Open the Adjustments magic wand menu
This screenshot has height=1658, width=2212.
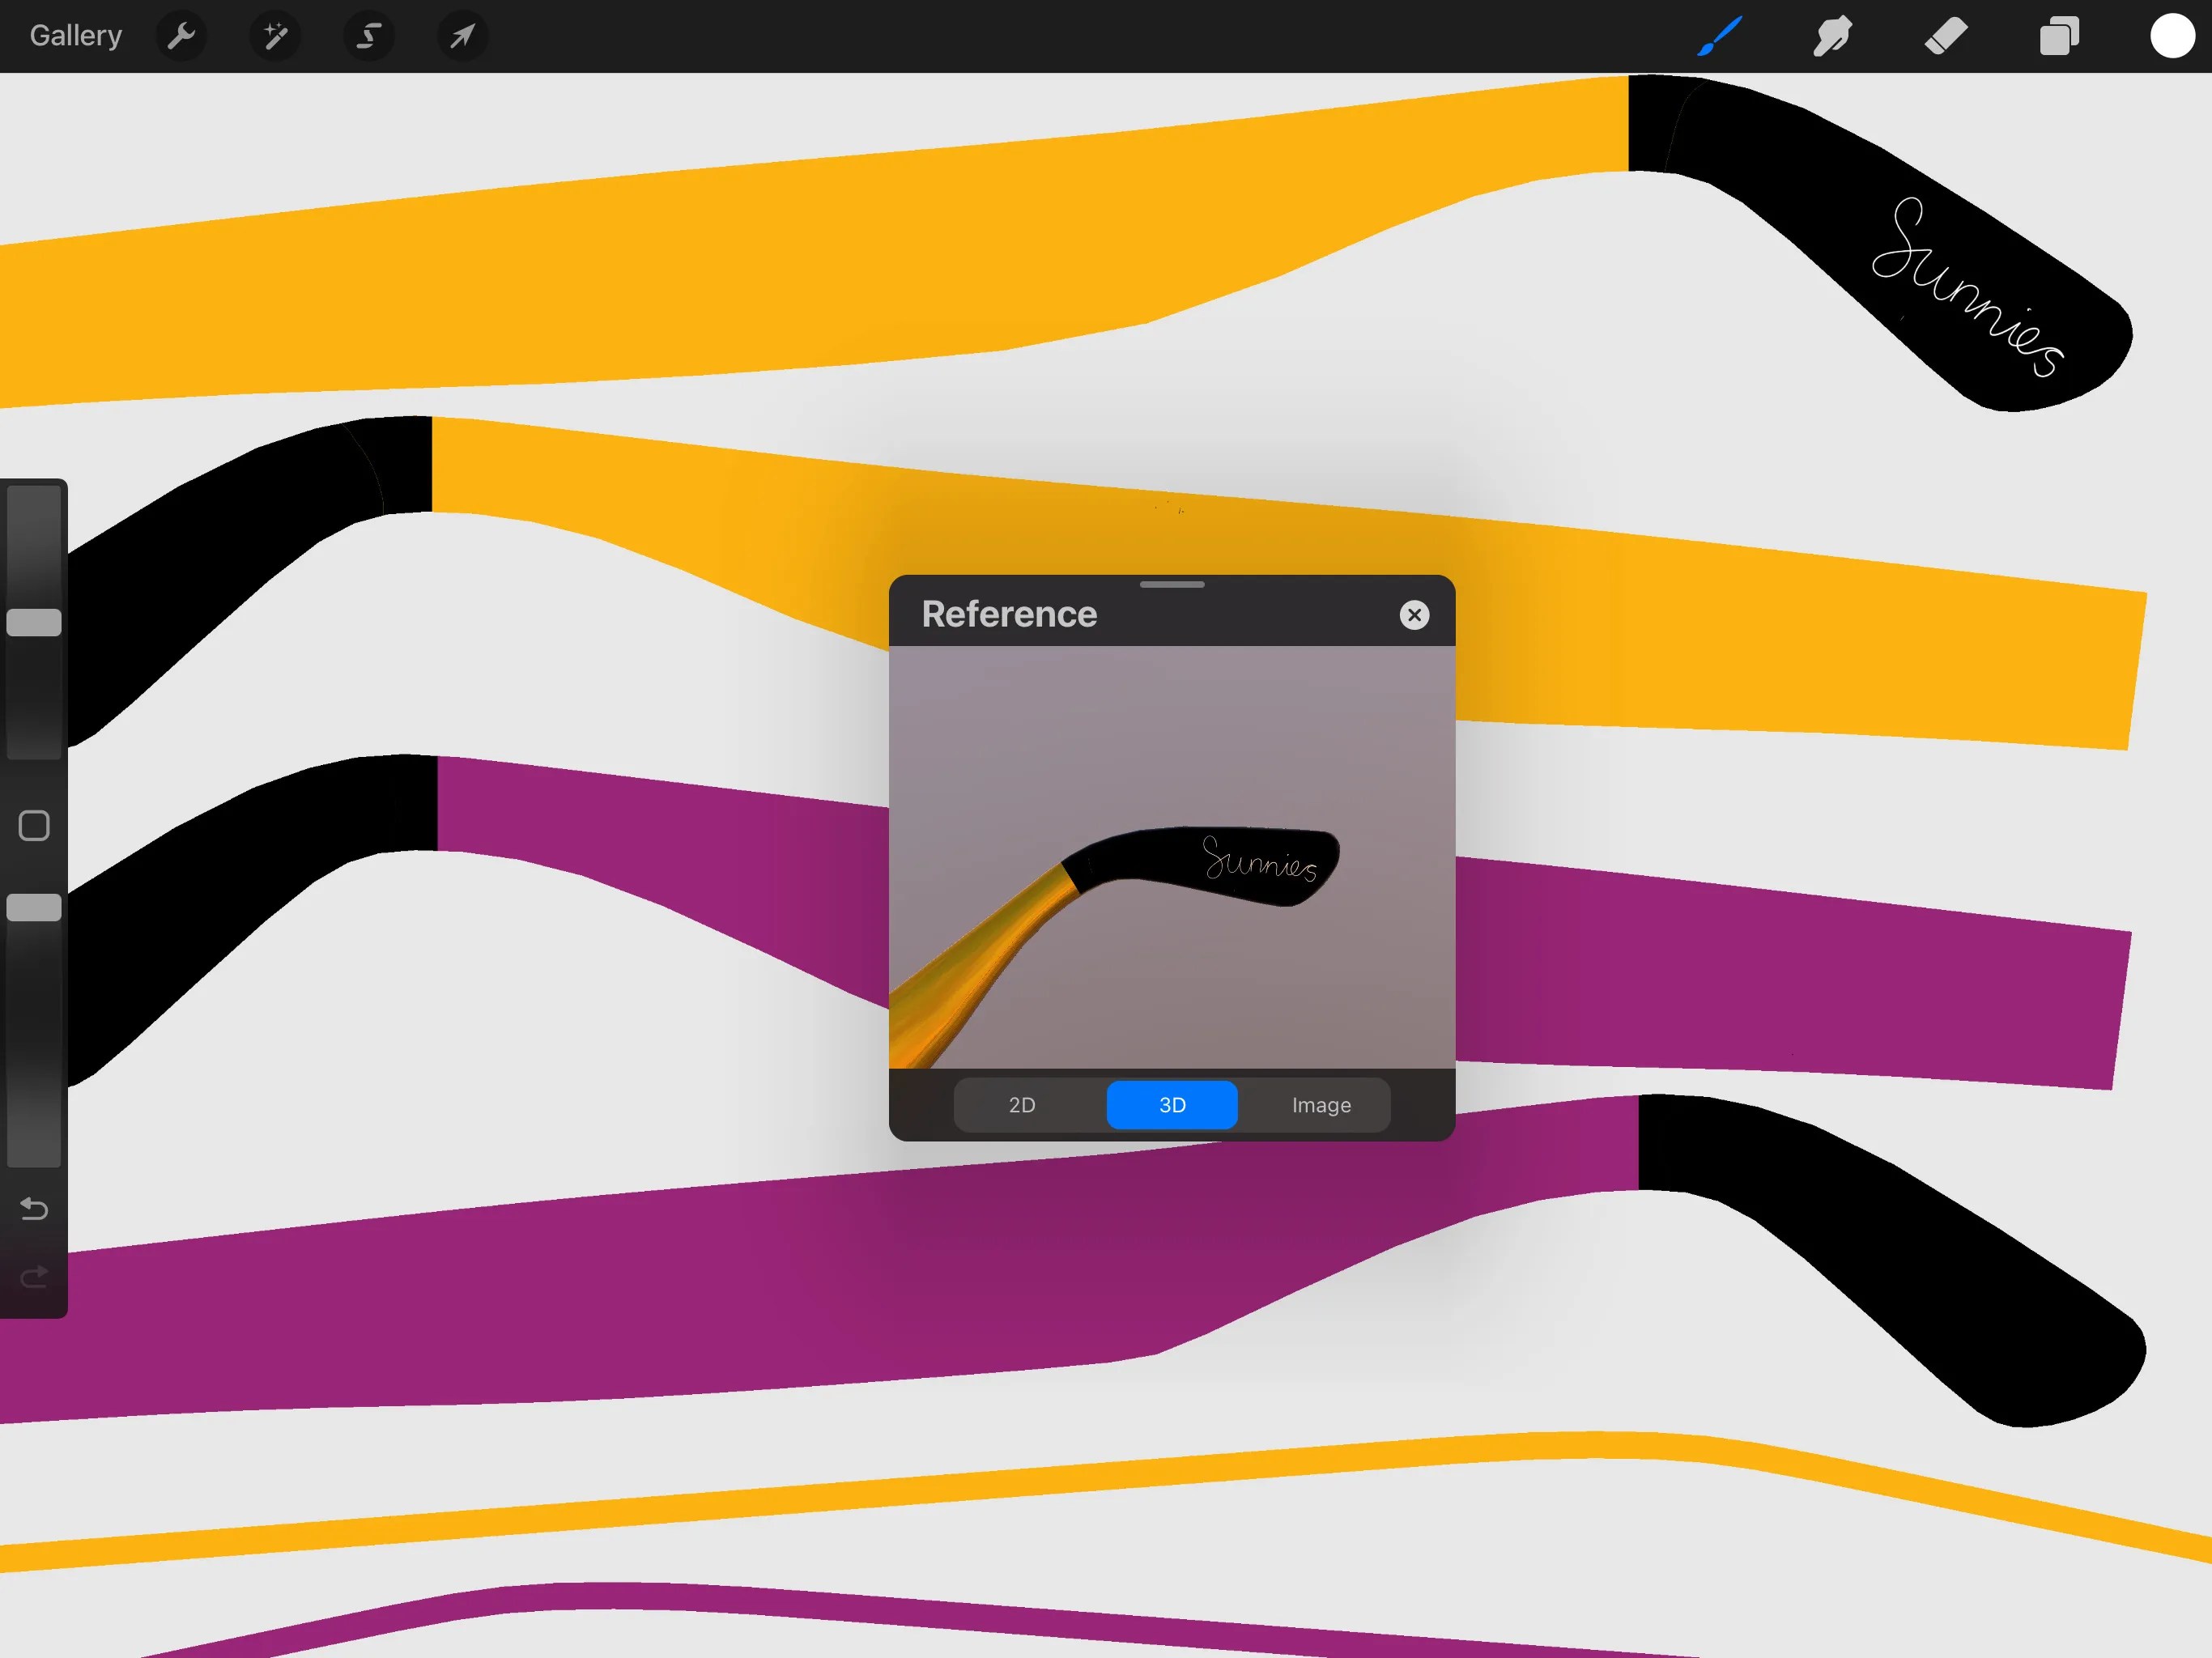coord(274,36)
